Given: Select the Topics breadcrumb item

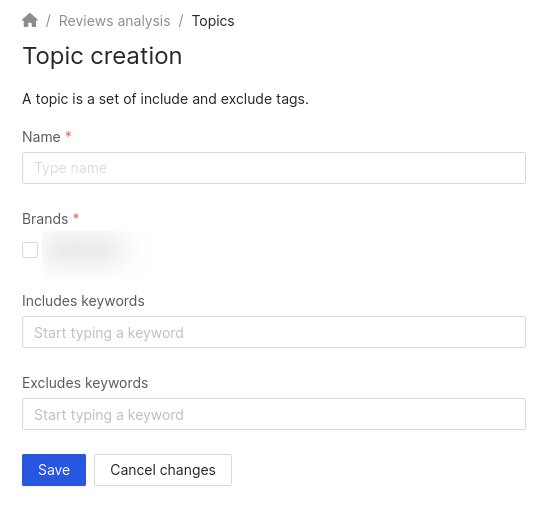Looking at the screenshot, I should coord(213,21).
